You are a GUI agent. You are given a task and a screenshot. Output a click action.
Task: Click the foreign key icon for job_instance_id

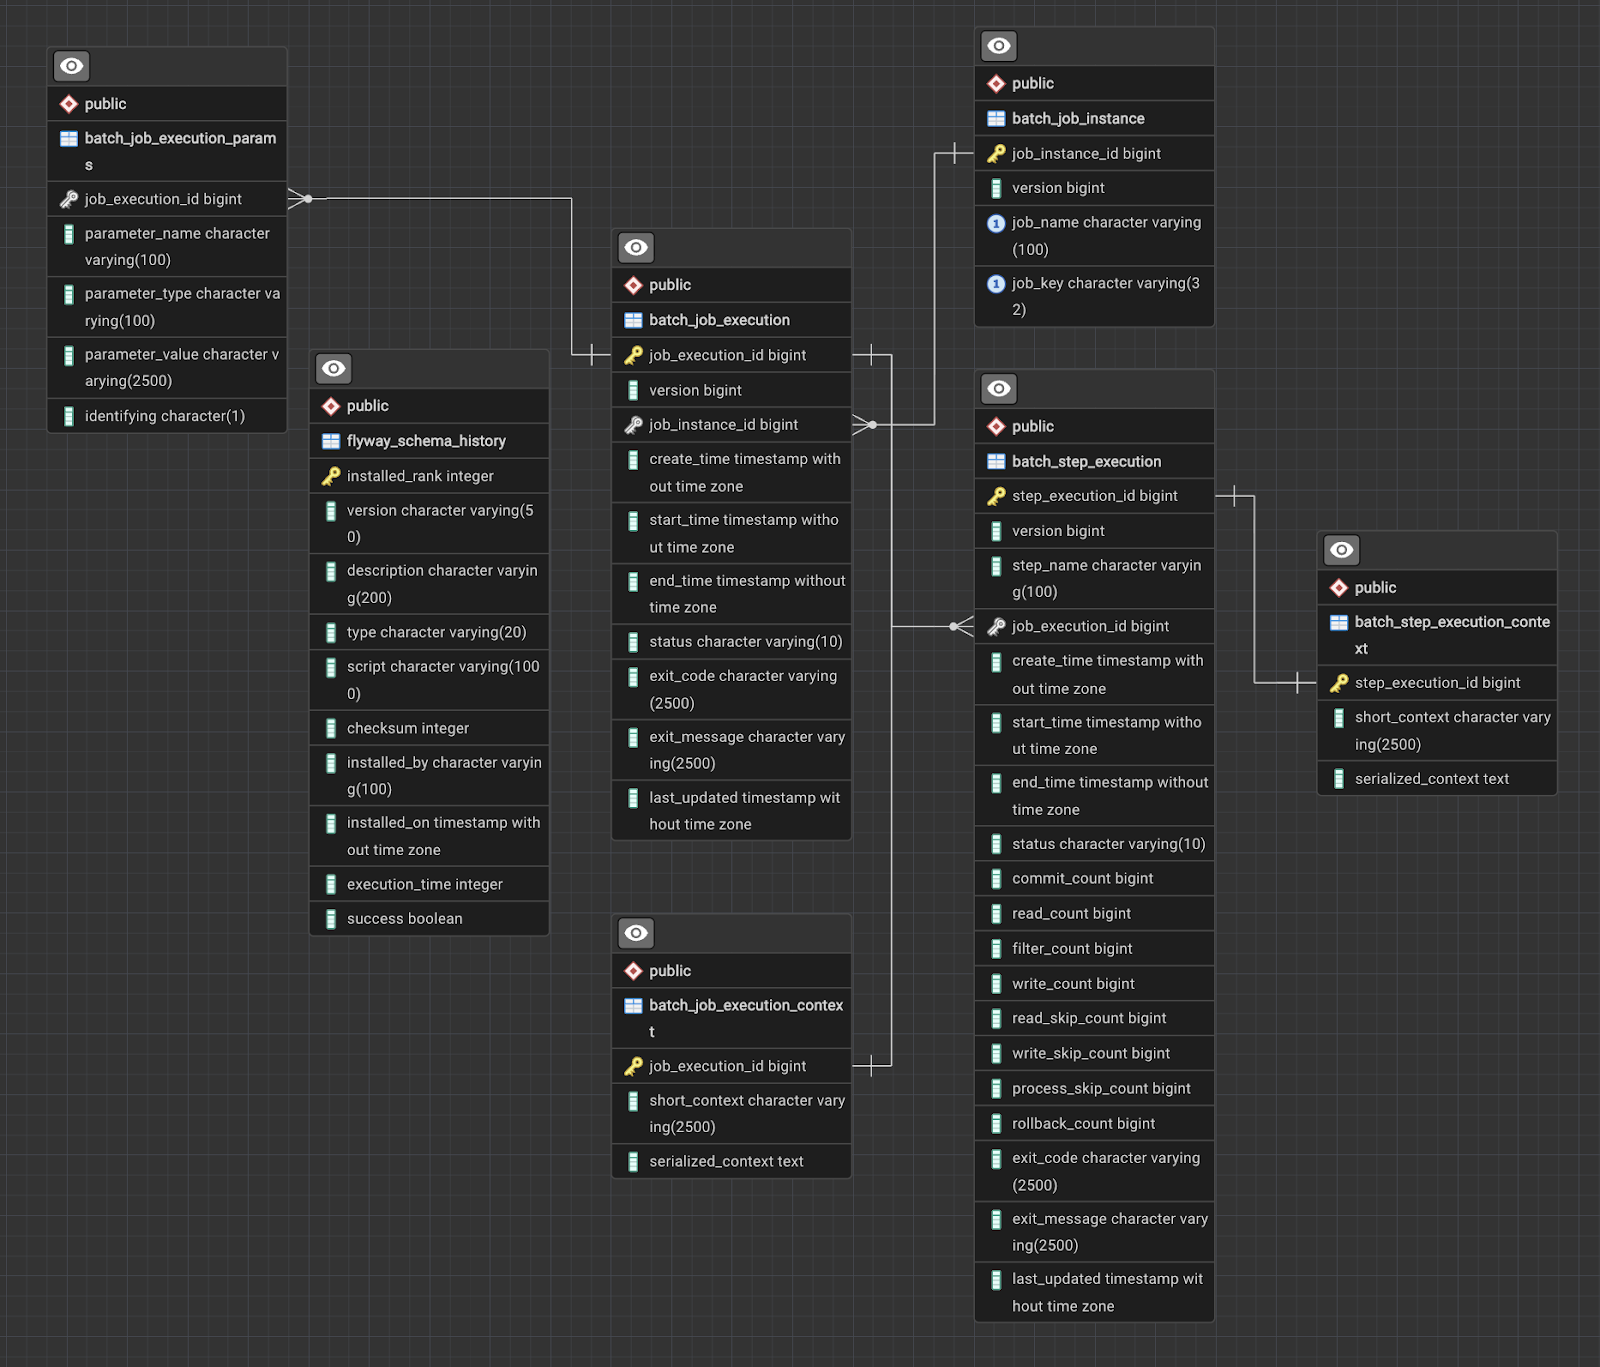[x=633, y=425]
